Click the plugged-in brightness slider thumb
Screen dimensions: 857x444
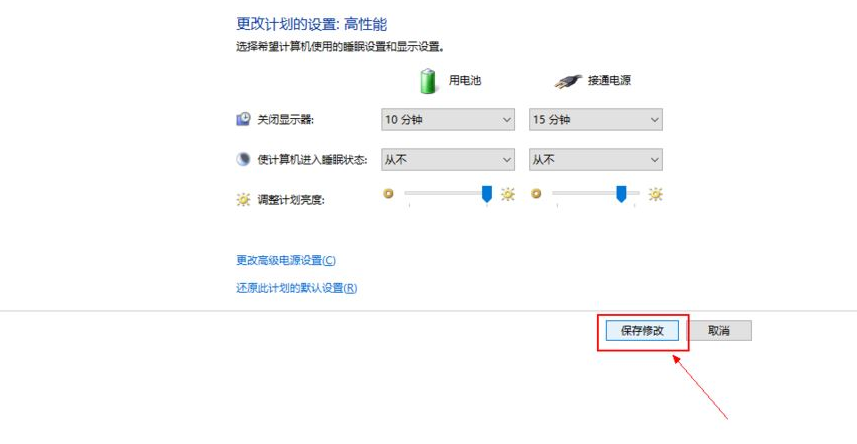621,194
